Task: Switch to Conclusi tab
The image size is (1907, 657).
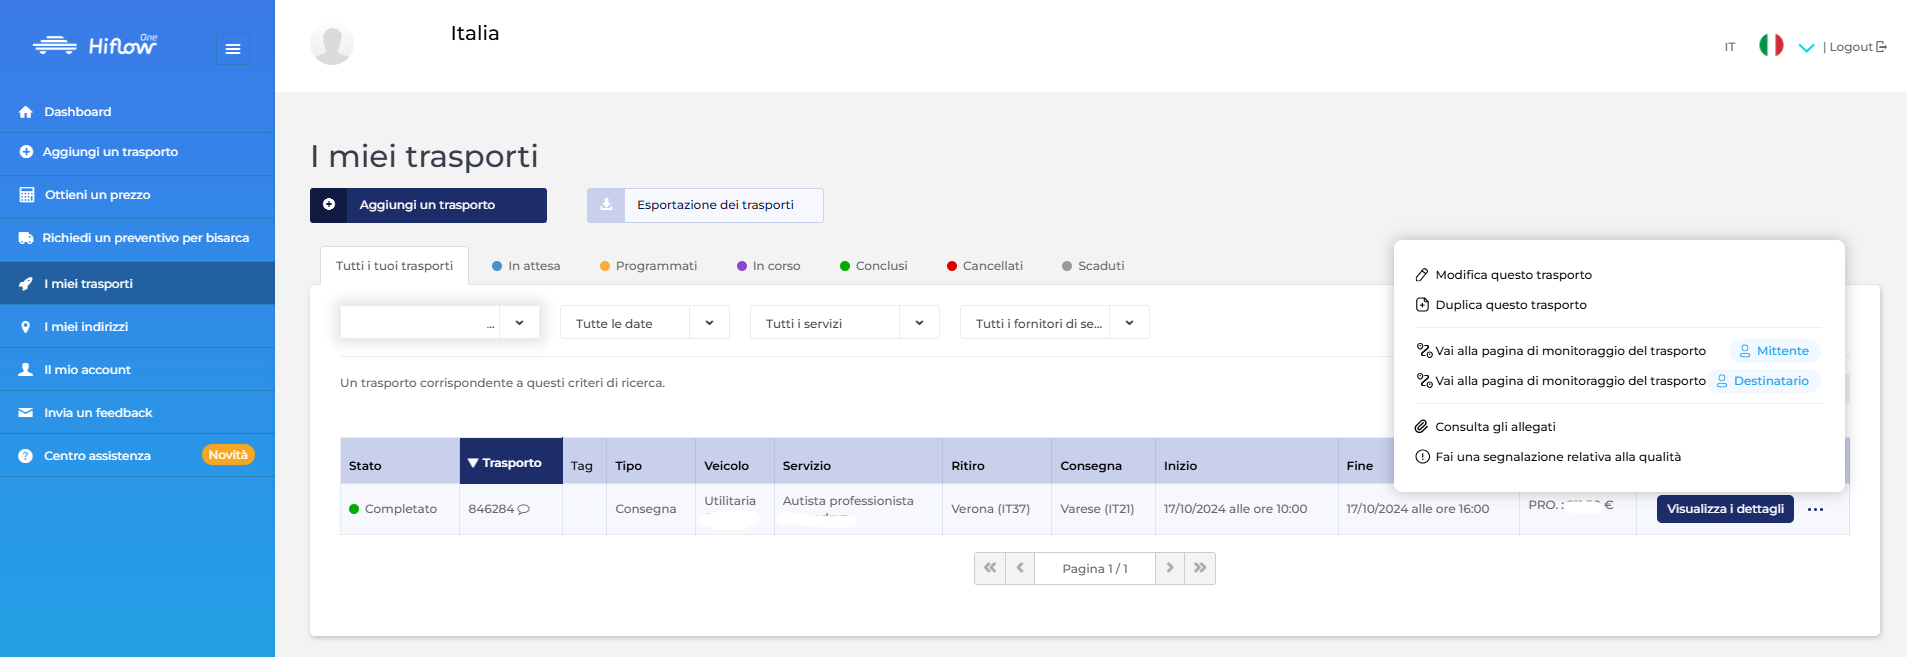Action: pos(873,266)
